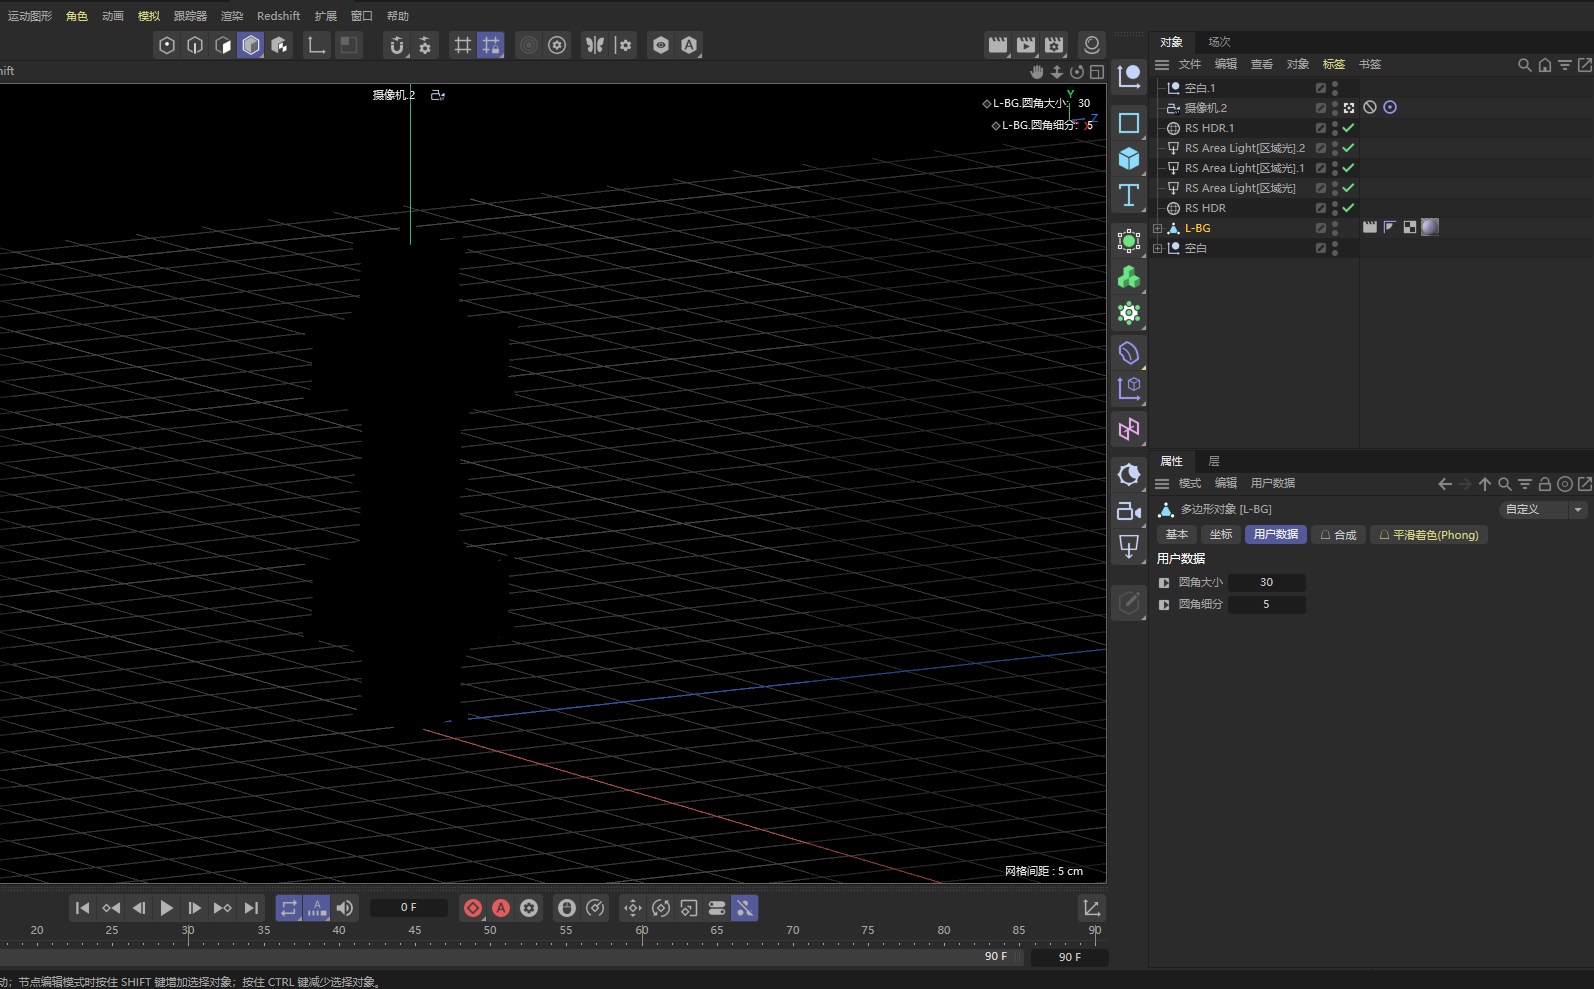
Task: Select 摄像机.2 in object list
Action: point(1206,108)
